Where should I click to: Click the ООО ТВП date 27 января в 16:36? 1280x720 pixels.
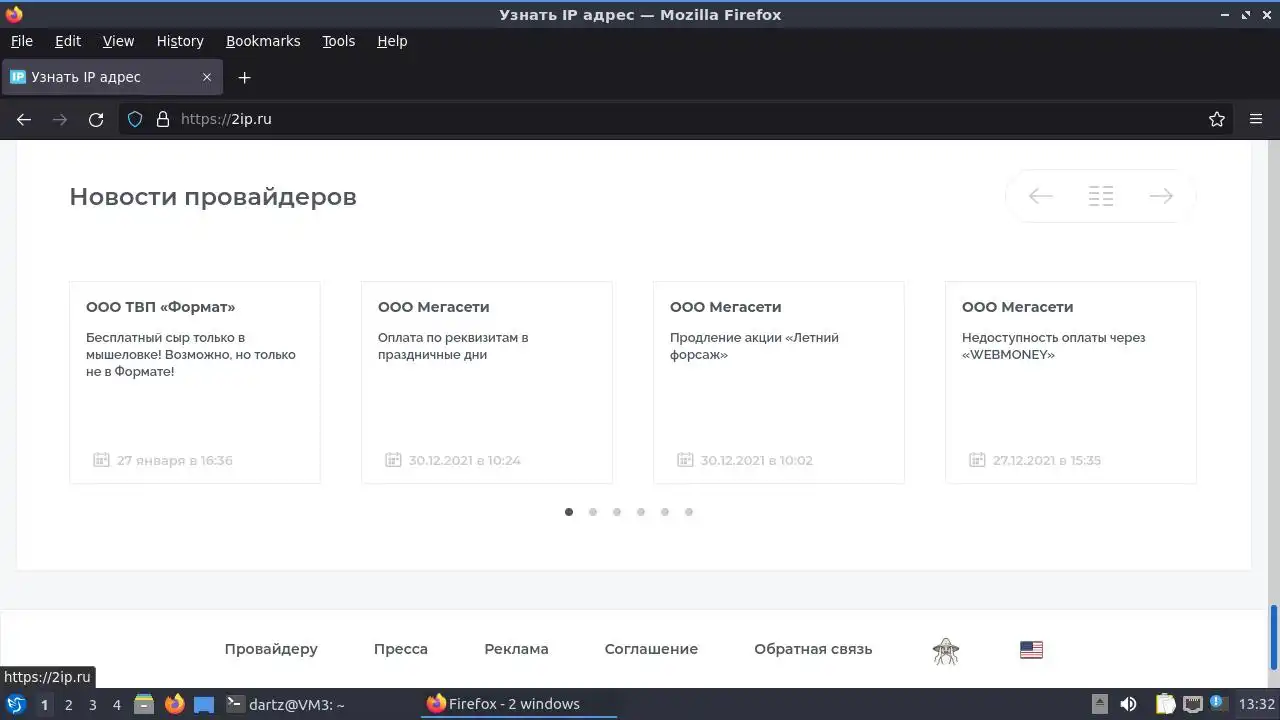pyautogui.click(x=174, y=461)
